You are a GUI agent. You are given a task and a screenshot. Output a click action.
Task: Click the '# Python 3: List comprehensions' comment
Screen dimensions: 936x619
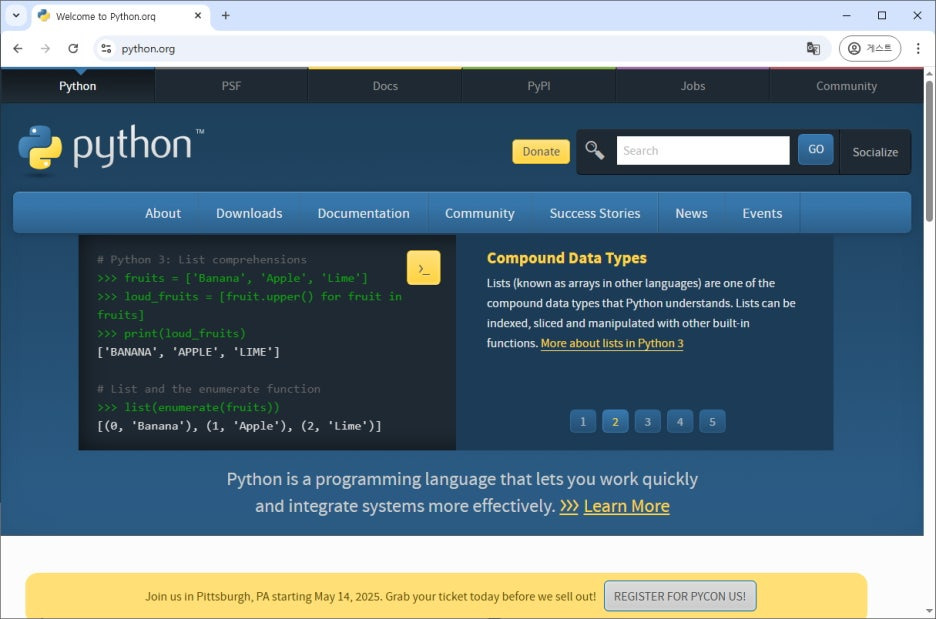[202, 260]
